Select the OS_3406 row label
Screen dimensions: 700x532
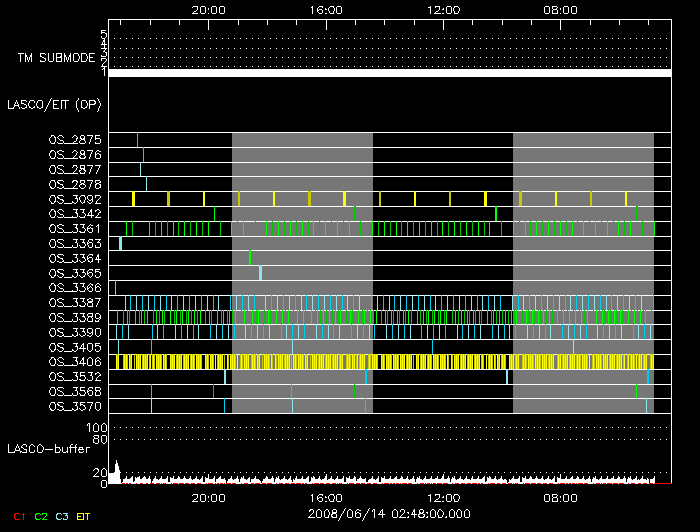[75, 362]
